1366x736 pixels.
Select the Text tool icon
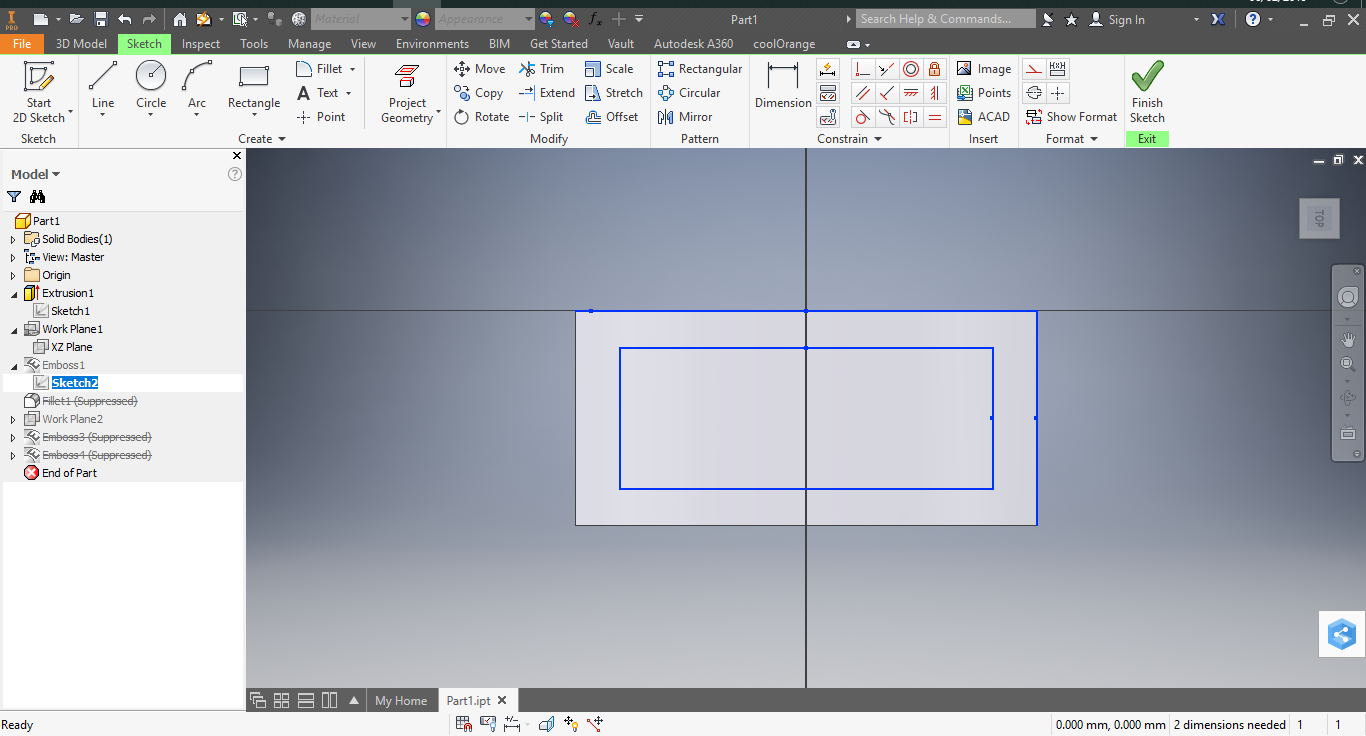pos(304,93)
